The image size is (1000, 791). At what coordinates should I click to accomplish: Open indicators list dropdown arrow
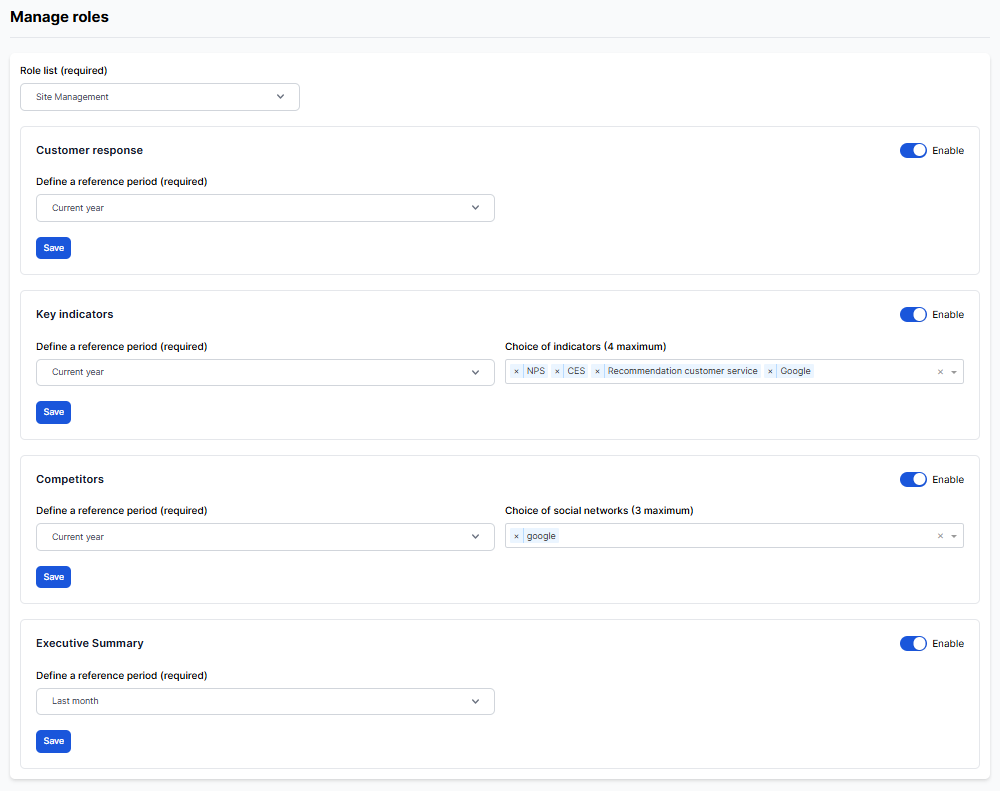tap(954, 372)
